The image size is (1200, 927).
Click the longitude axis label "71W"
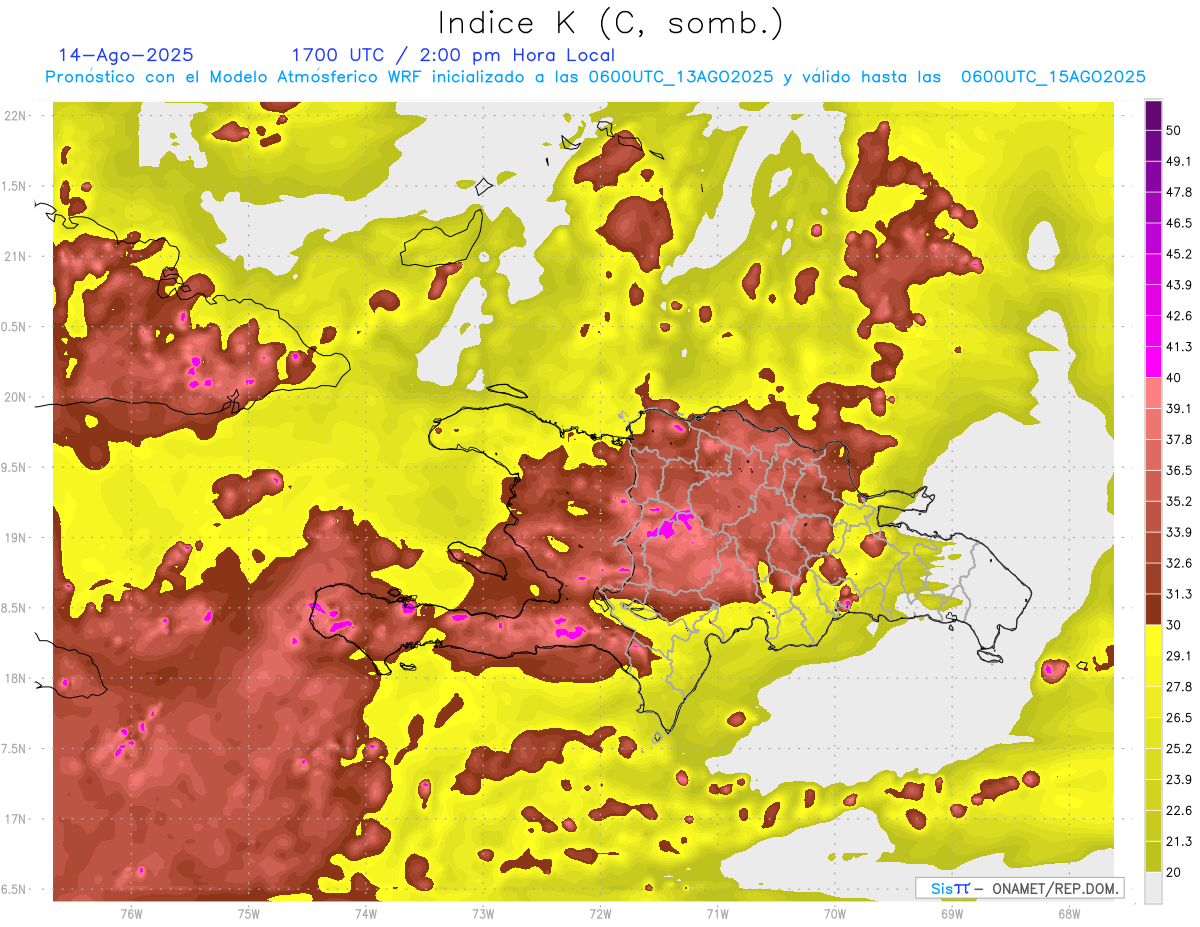(717, 914)
